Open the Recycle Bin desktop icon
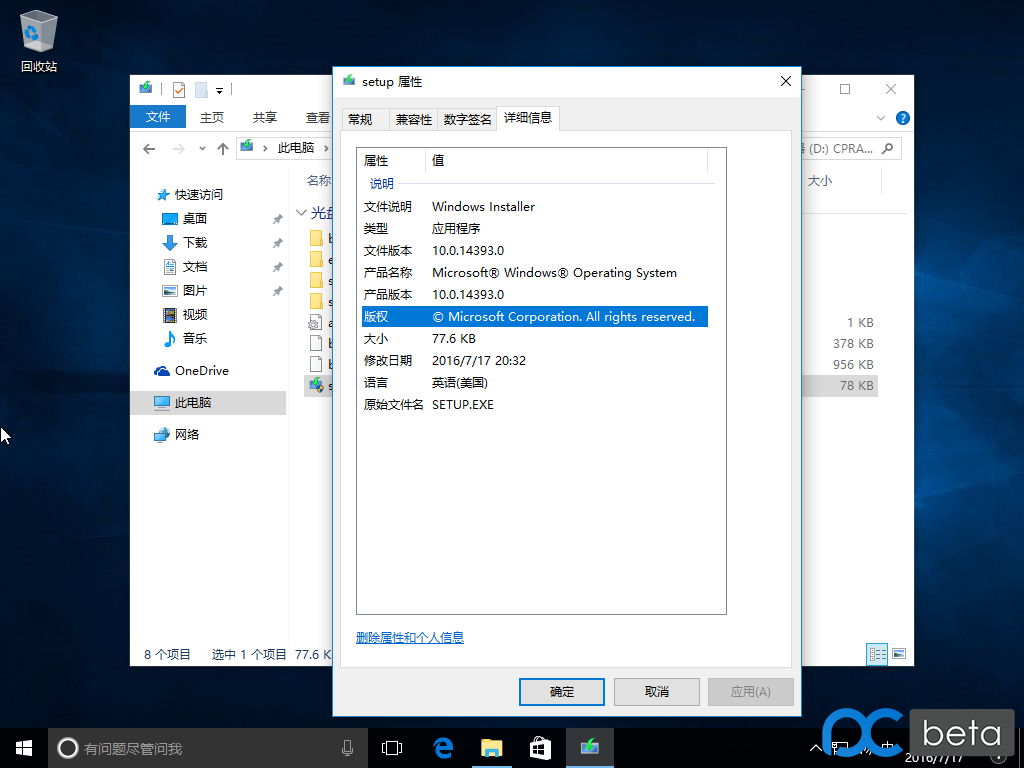Screen dimensions: 1024x768 [x=39, y=40]
